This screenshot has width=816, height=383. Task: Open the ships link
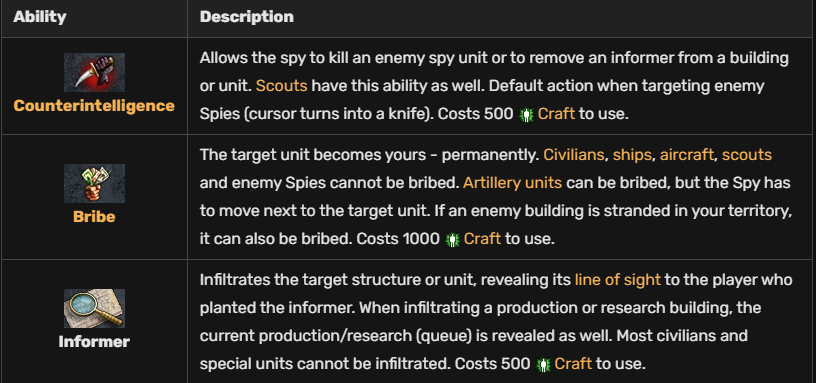[x=632, y=155]
